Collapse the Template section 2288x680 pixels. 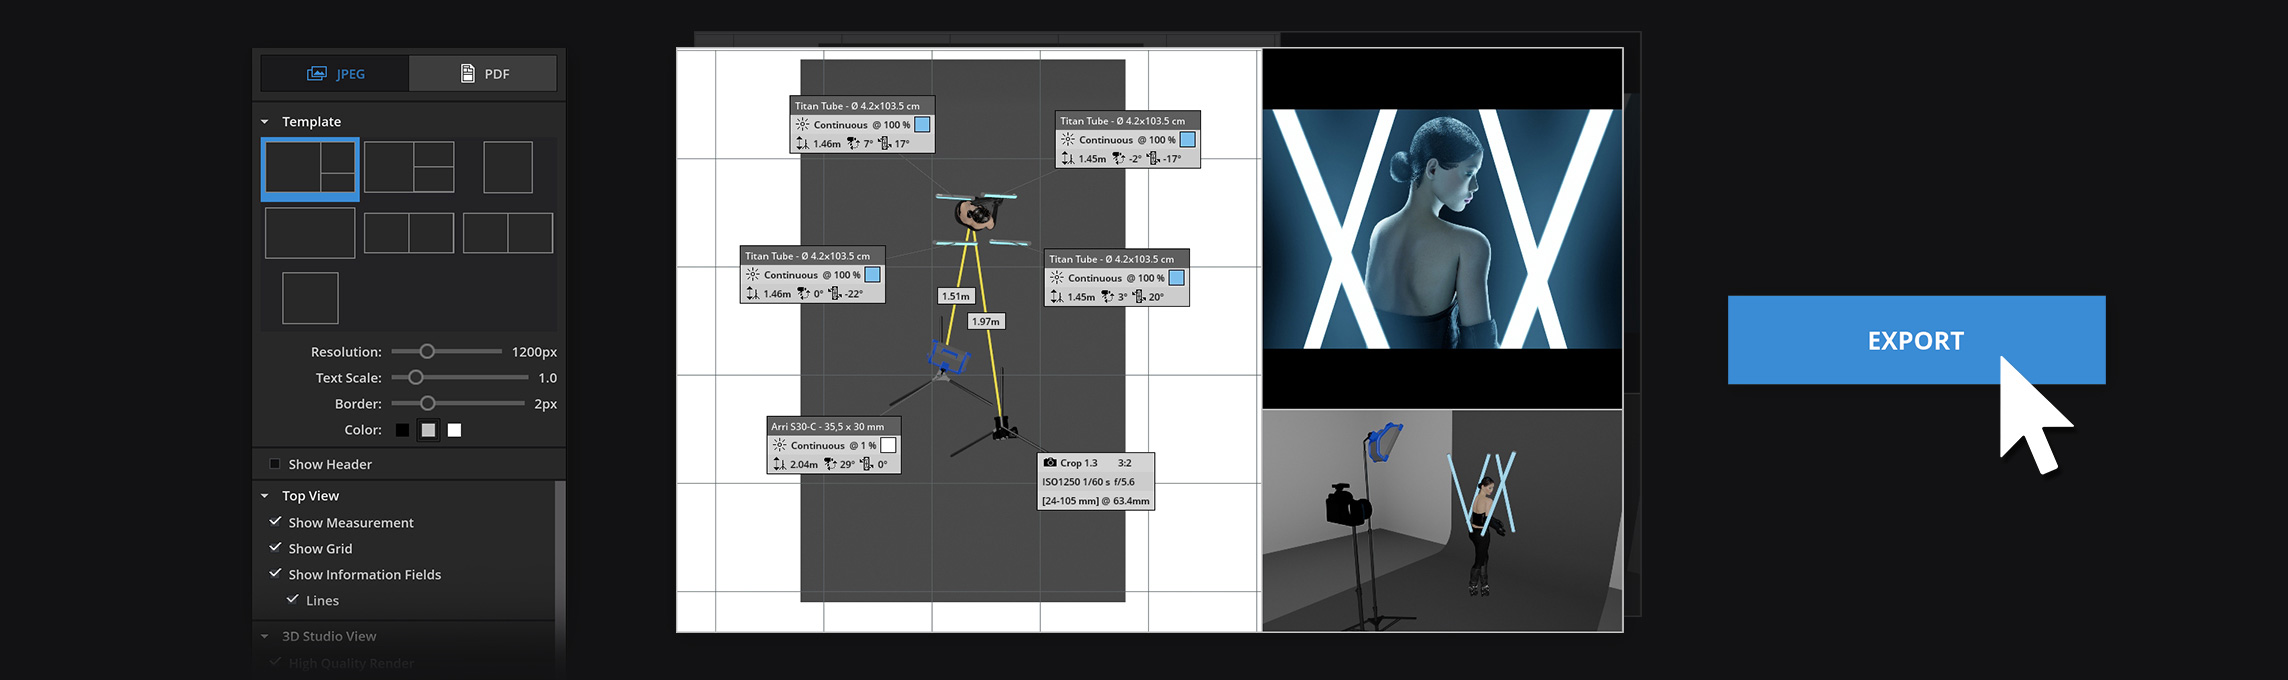pyautogui.click(x=265, y=122)
